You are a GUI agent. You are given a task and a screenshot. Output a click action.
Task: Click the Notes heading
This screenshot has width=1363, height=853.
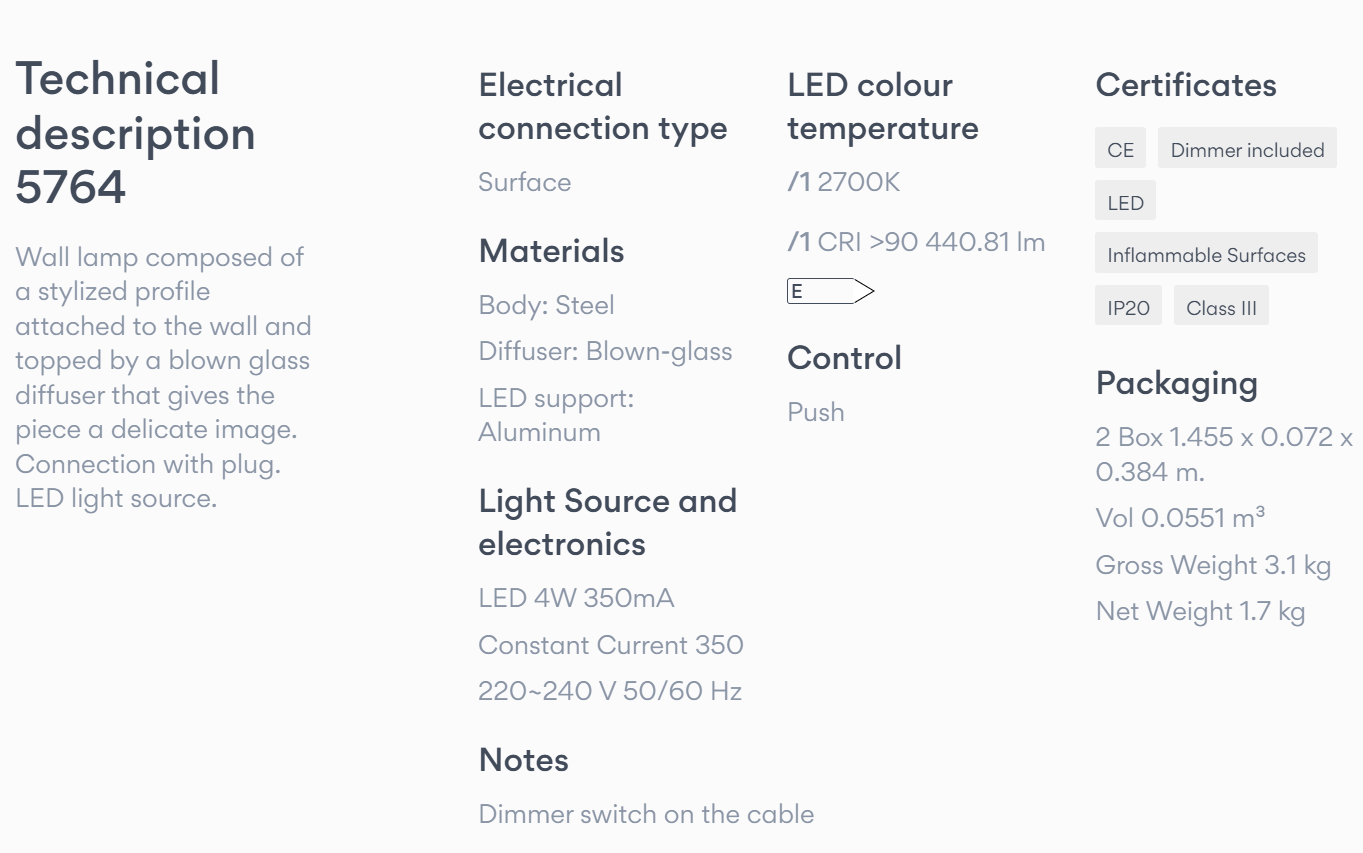[x=524, y=760]
